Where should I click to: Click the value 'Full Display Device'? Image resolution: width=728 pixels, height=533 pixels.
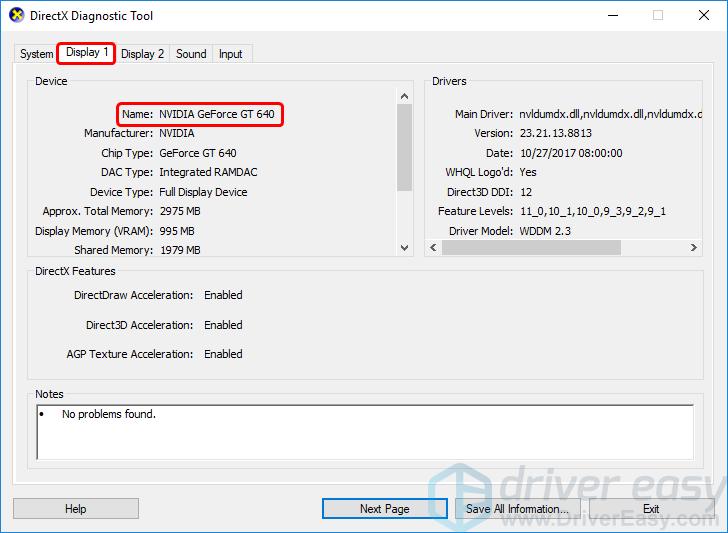tap(203, 192)
